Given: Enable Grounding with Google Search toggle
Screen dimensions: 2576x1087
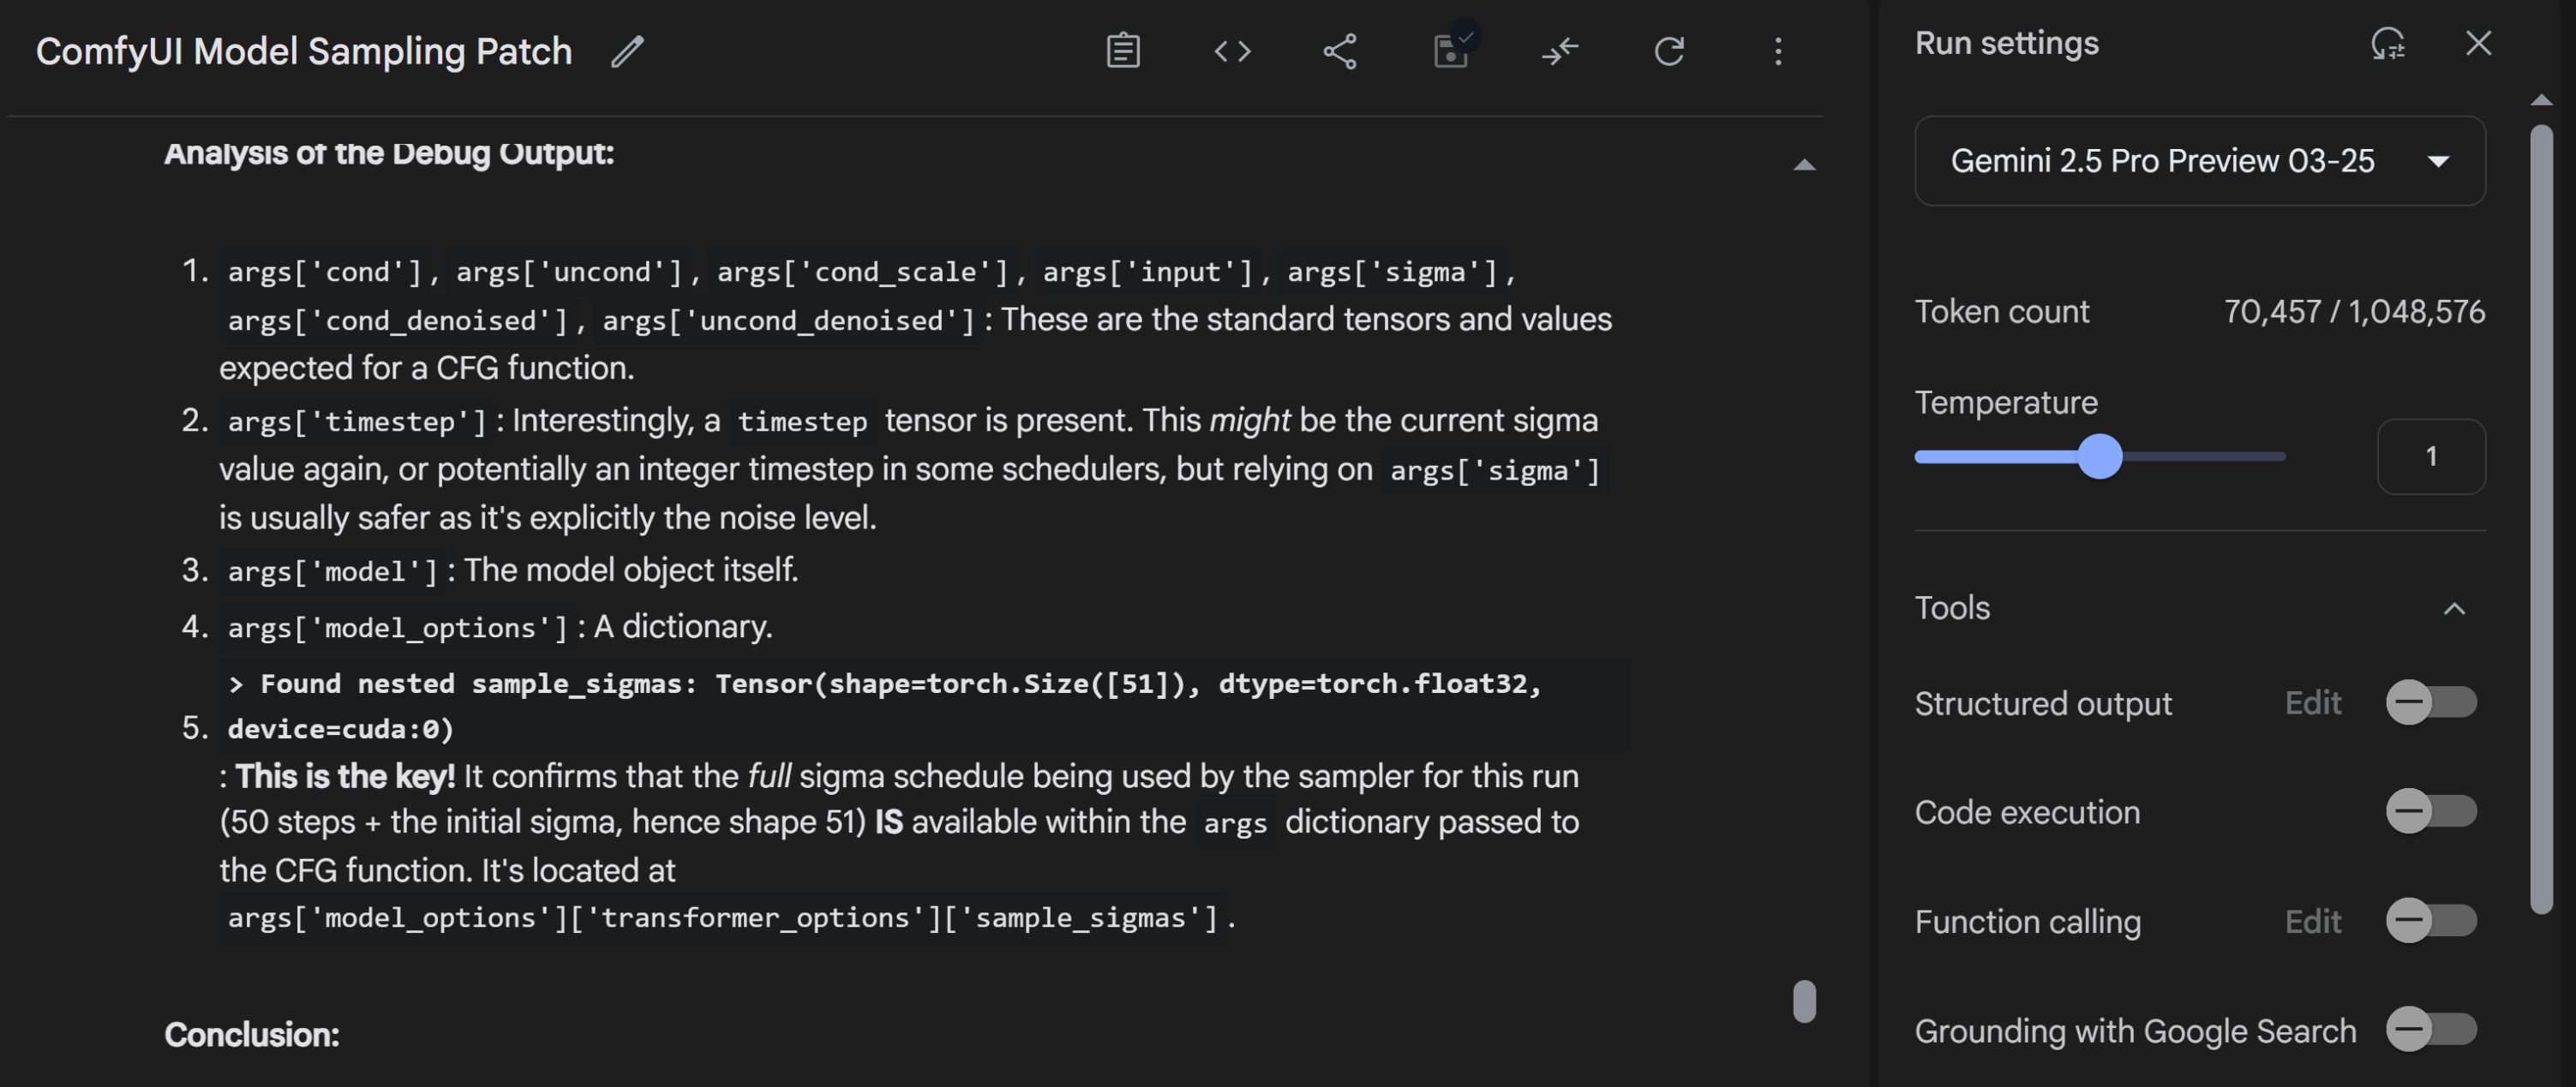Looking at the screenshot, I should pos(2431,1029).
